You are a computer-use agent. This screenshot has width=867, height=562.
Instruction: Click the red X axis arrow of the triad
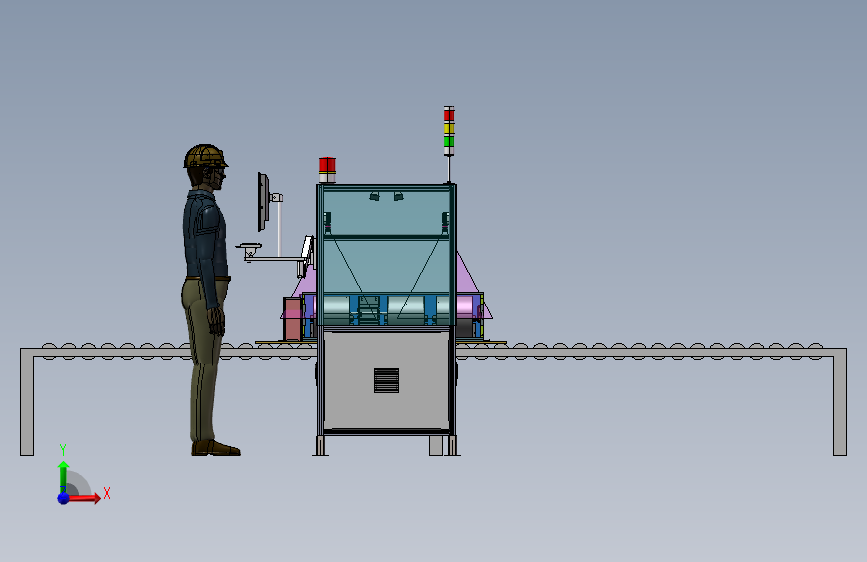(85, 498)
